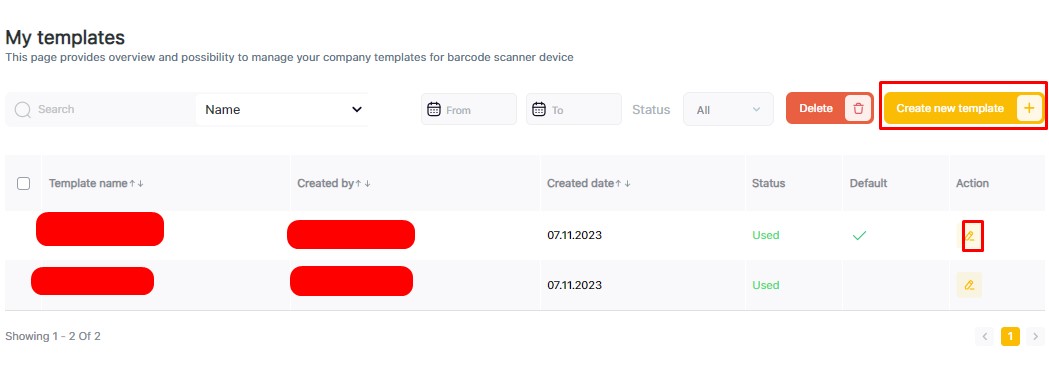
Task: Click the search magnifier icon
Action: click(x=22, y=110)
